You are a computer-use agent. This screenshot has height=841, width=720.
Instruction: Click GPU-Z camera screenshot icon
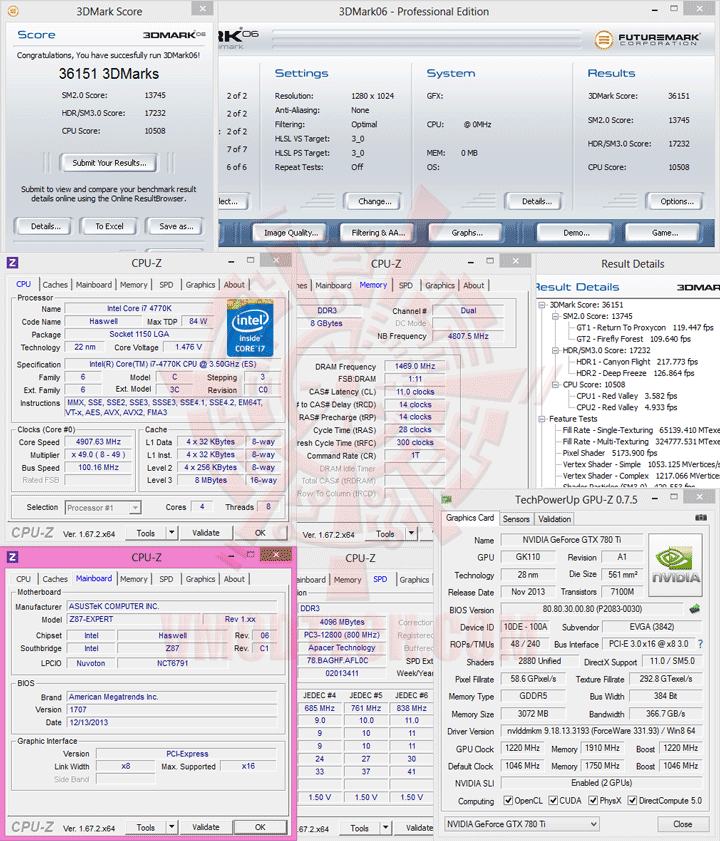click(x=701, y=518)
